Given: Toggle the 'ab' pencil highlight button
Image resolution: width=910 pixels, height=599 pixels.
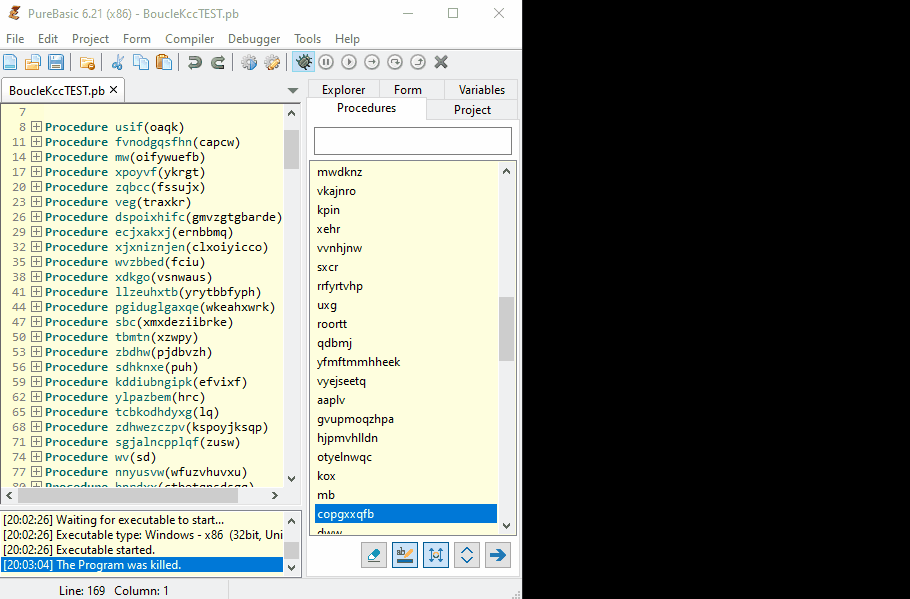Looking at the screenshot, I should point(405,555).
